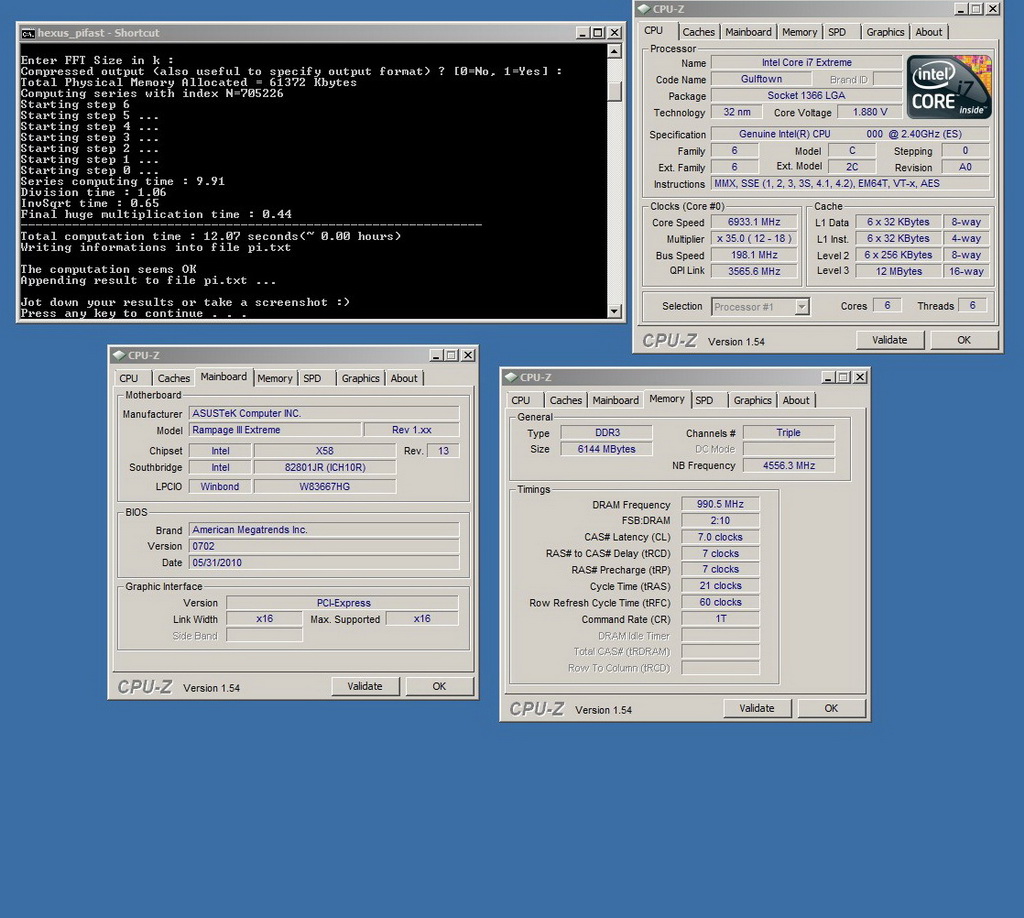This screenshot has width=1024, height=918.
Task: Click OK in the Memory window
Action: tap(831, 708)
